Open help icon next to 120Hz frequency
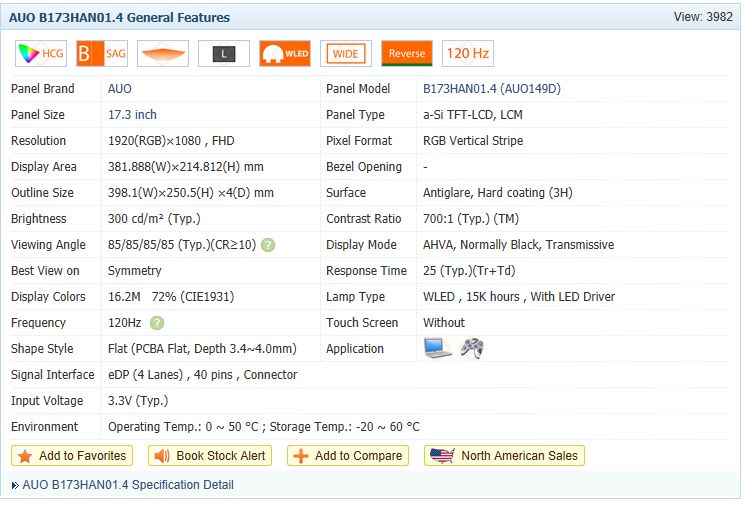747x505 pixels. point(157,323)
